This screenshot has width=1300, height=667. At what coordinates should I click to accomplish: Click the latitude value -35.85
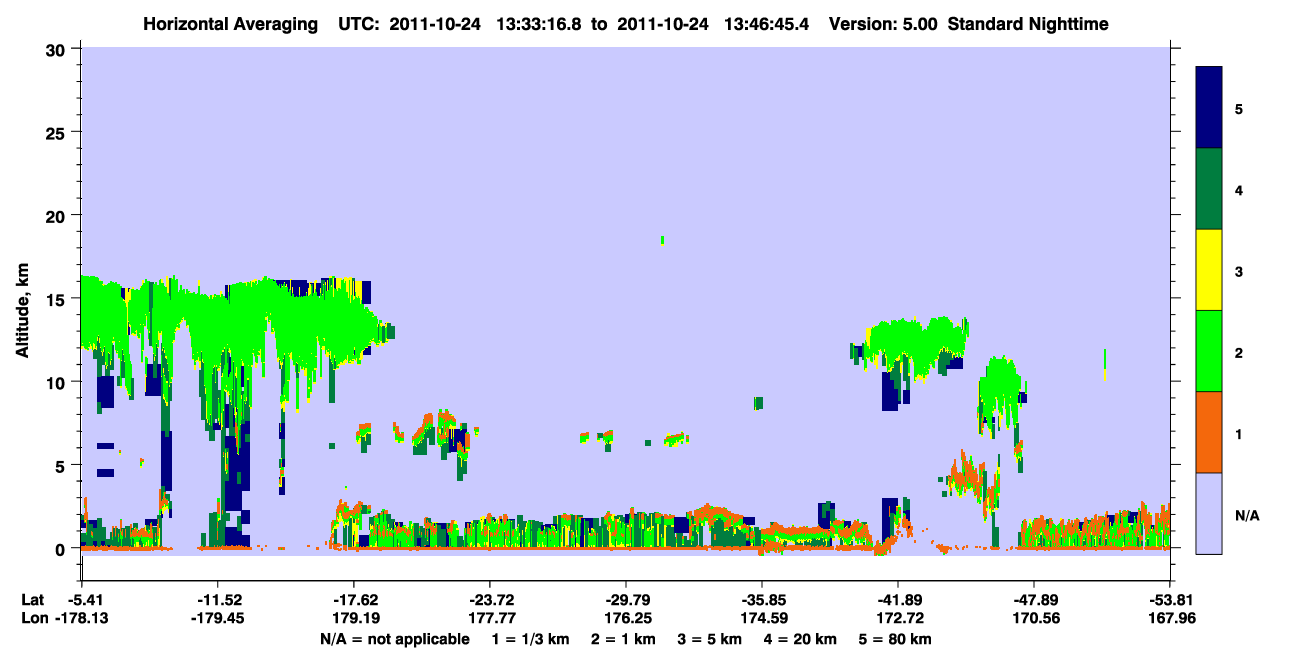coord(762,600)
